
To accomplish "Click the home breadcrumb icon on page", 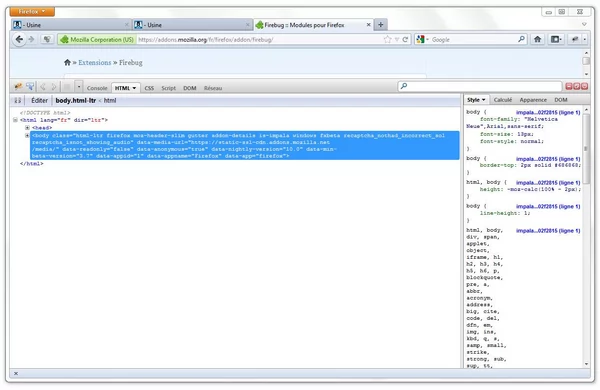I will [67, 62].
